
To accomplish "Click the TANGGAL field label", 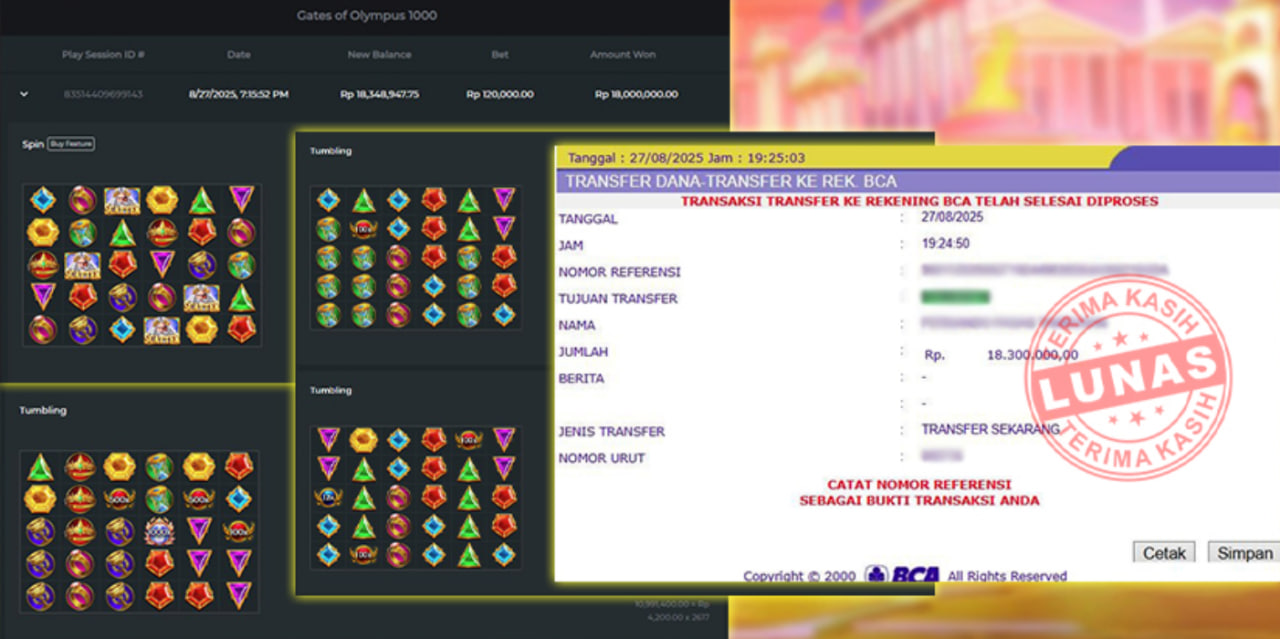I will pos(588,218).
